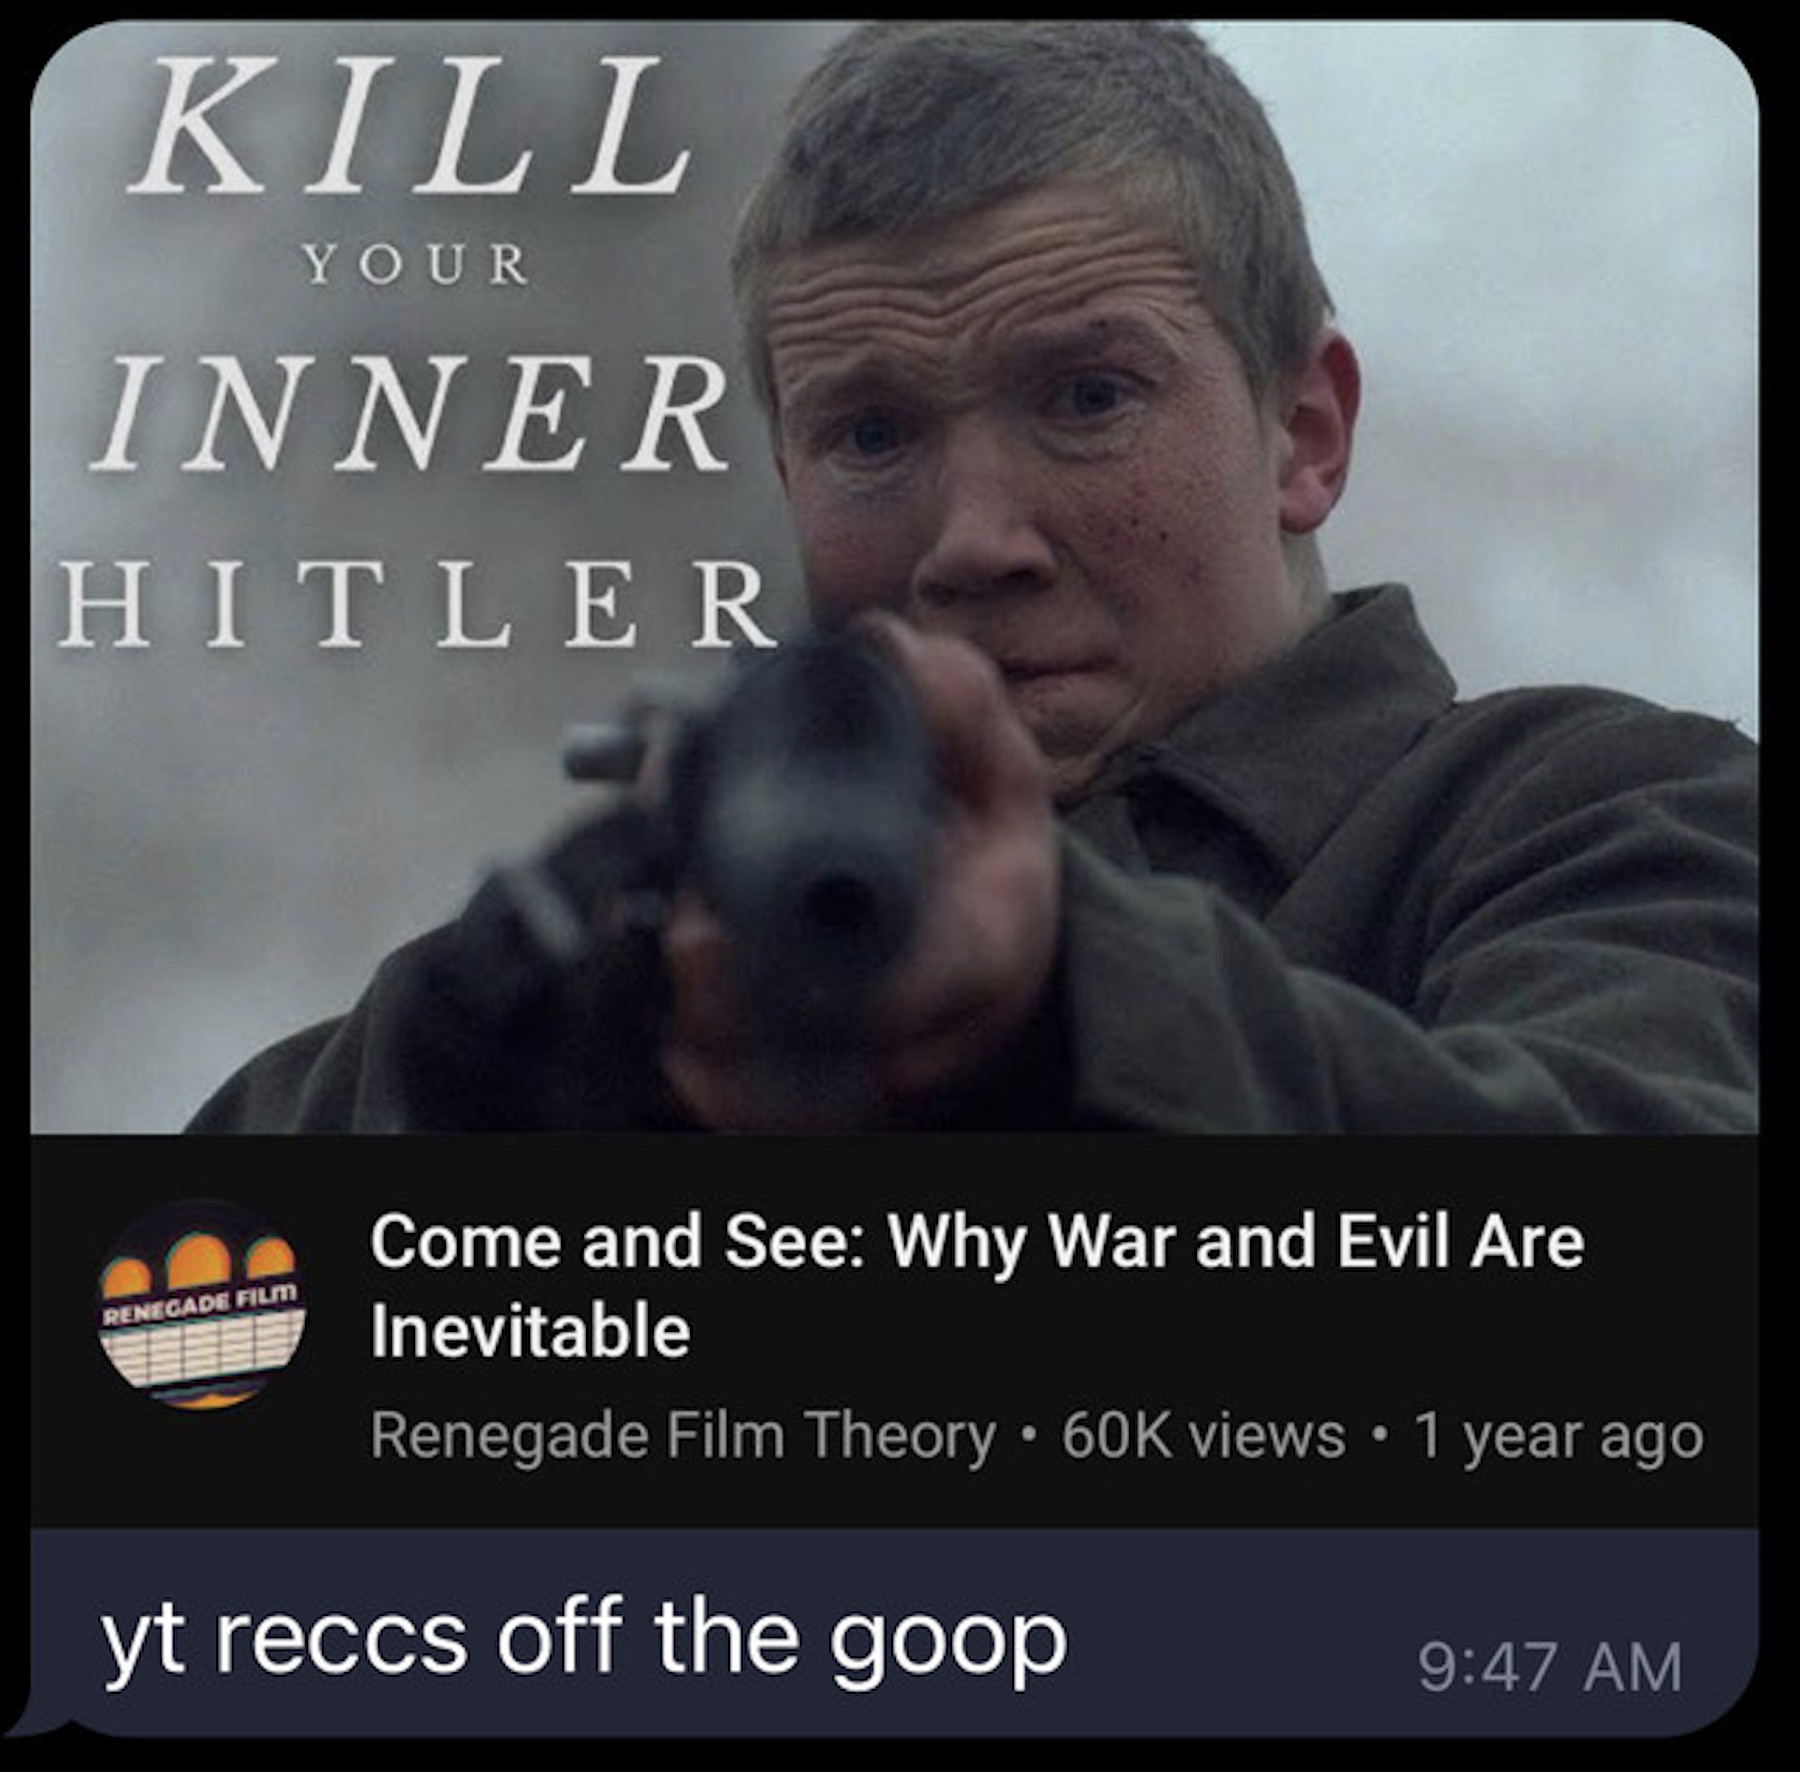The width and height of the screenshot is (1800, 1772).
Task: Click the message text yt reccs off the goop
Action: click(585, 1638)
